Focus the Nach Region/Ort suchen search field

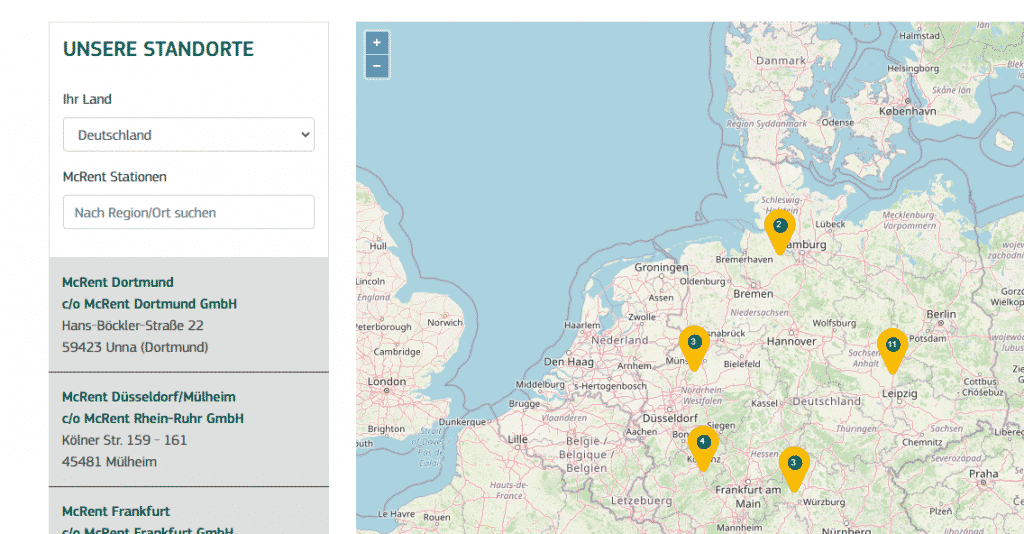pyautogui.click(x=189, y=212)
